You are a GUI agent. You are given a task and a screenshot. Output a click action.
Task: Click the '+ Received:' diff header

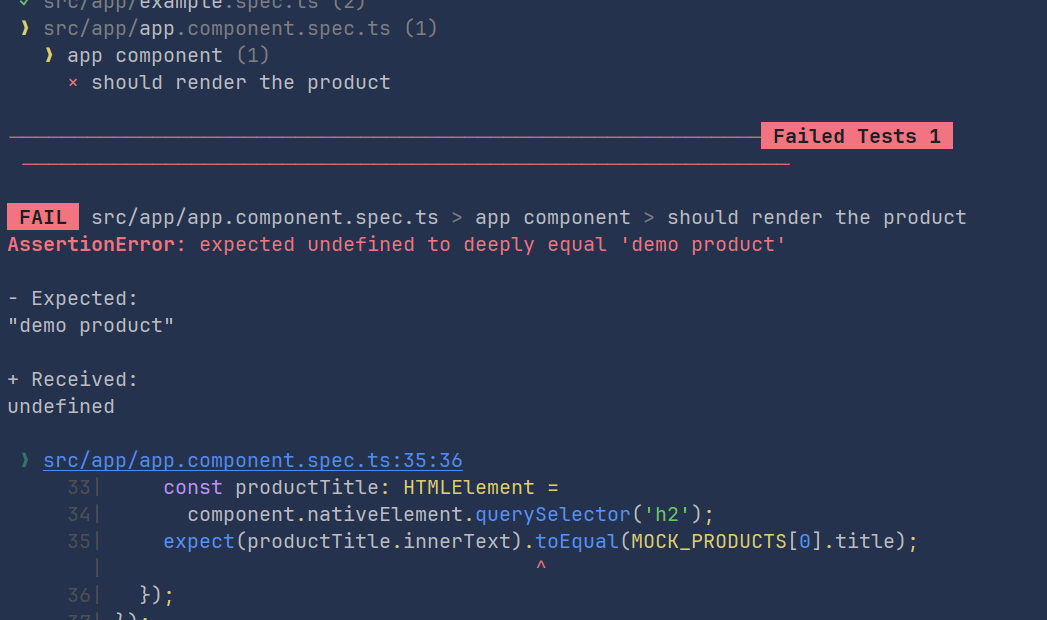[x=72, y=379]
